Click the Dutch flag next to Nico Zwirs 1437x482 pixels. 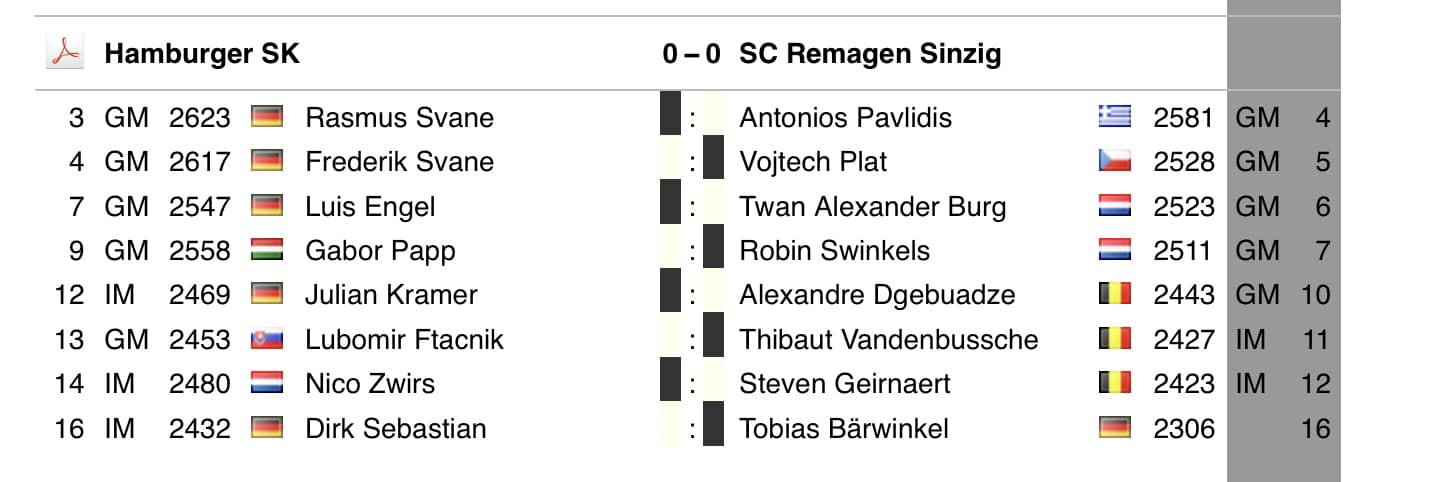(x=267, y=384)
